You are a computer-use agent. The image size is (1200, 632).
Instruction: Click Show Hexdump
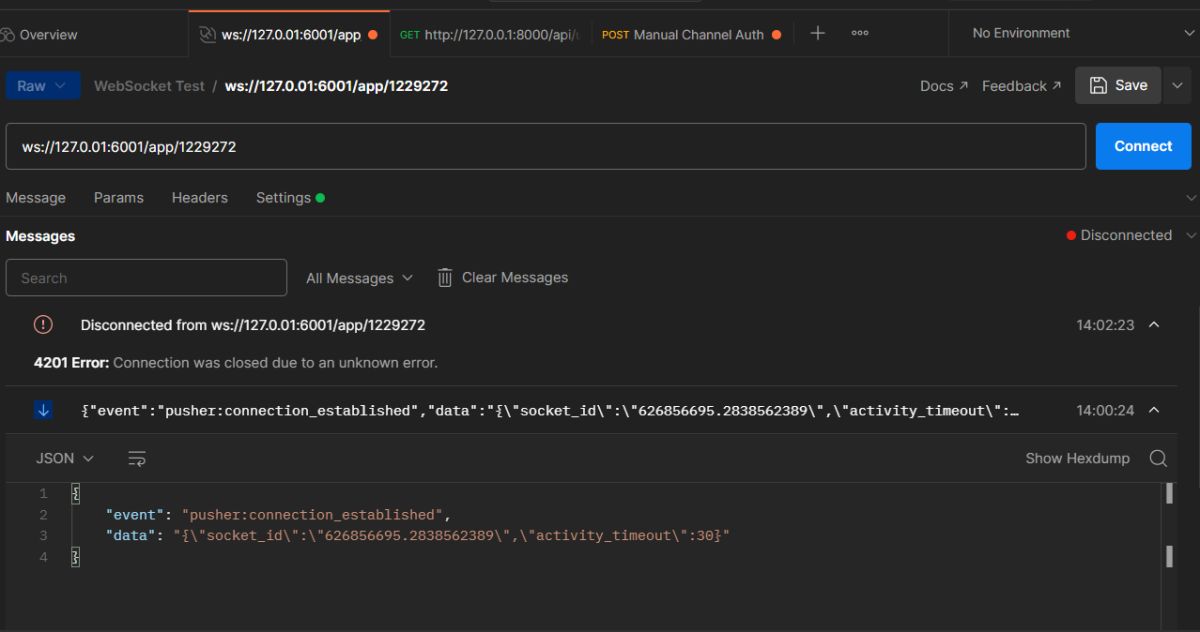1077,458
